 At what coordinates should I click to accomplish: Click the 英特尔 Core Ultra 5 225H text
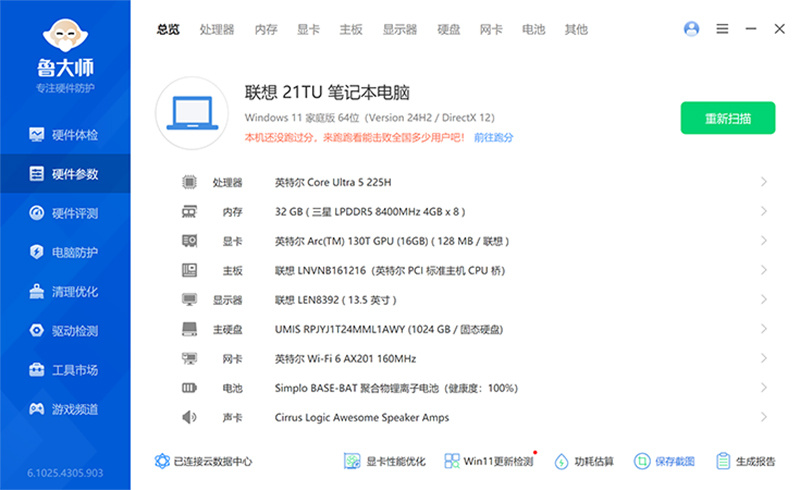point(333,182)
